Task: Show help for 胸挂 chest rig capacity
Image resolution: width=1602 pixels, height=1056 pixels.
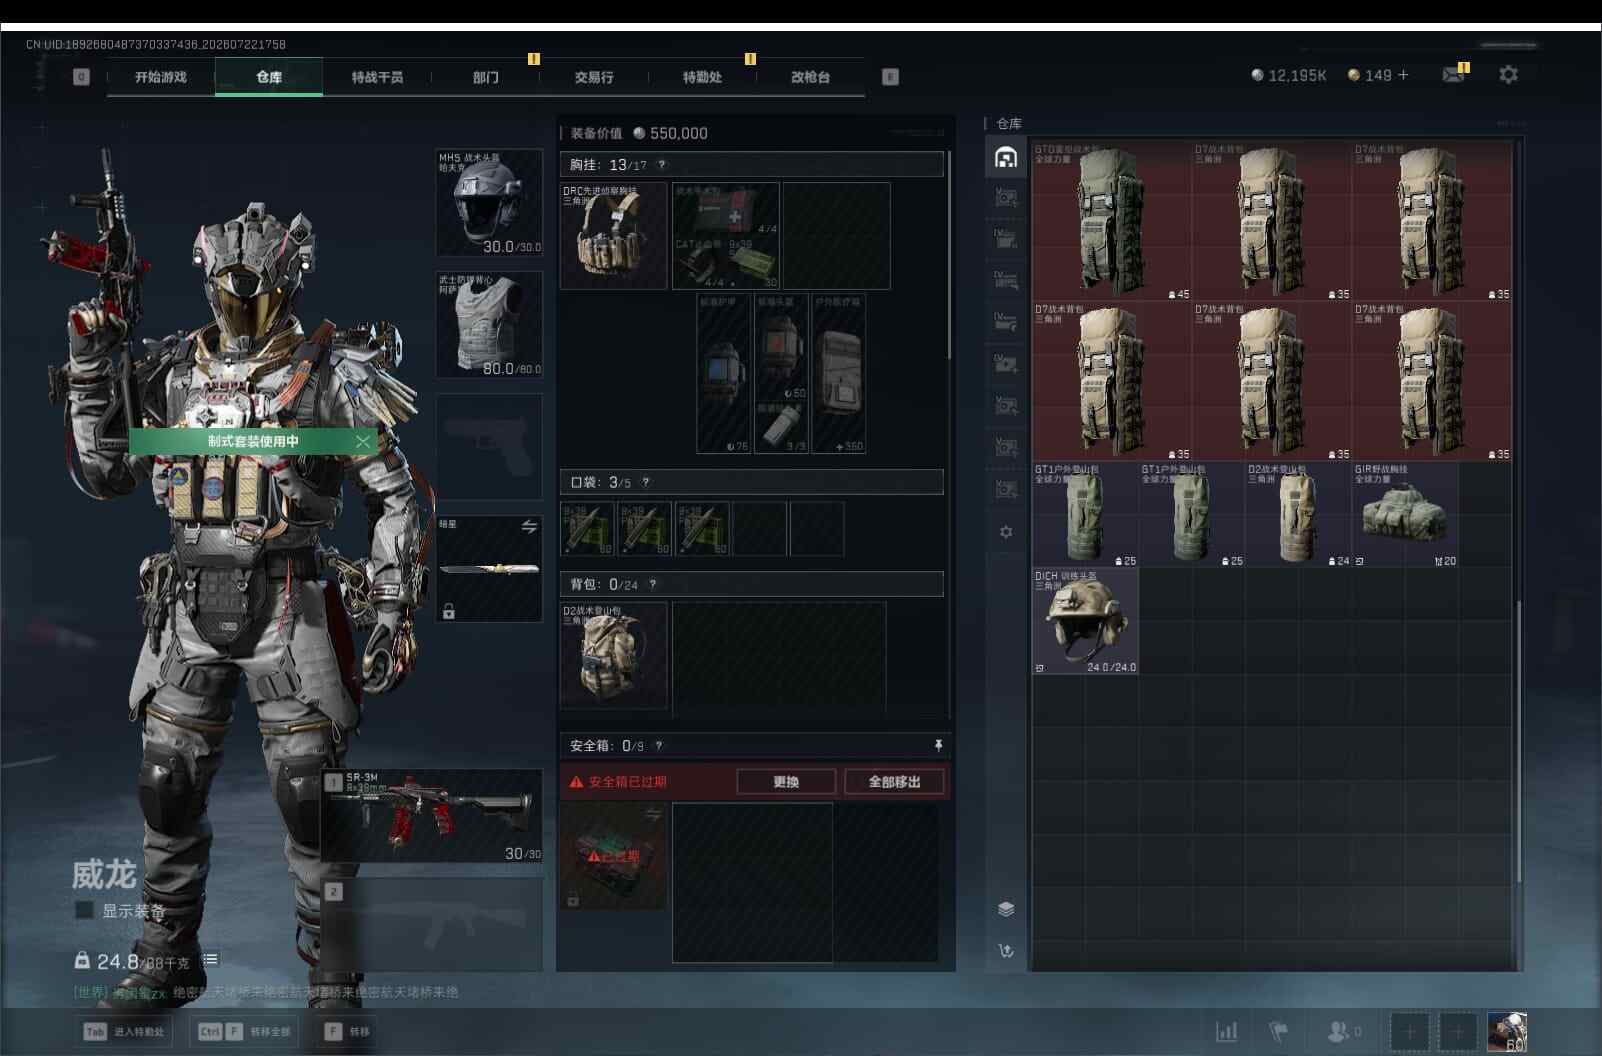Action: (661, 165)
